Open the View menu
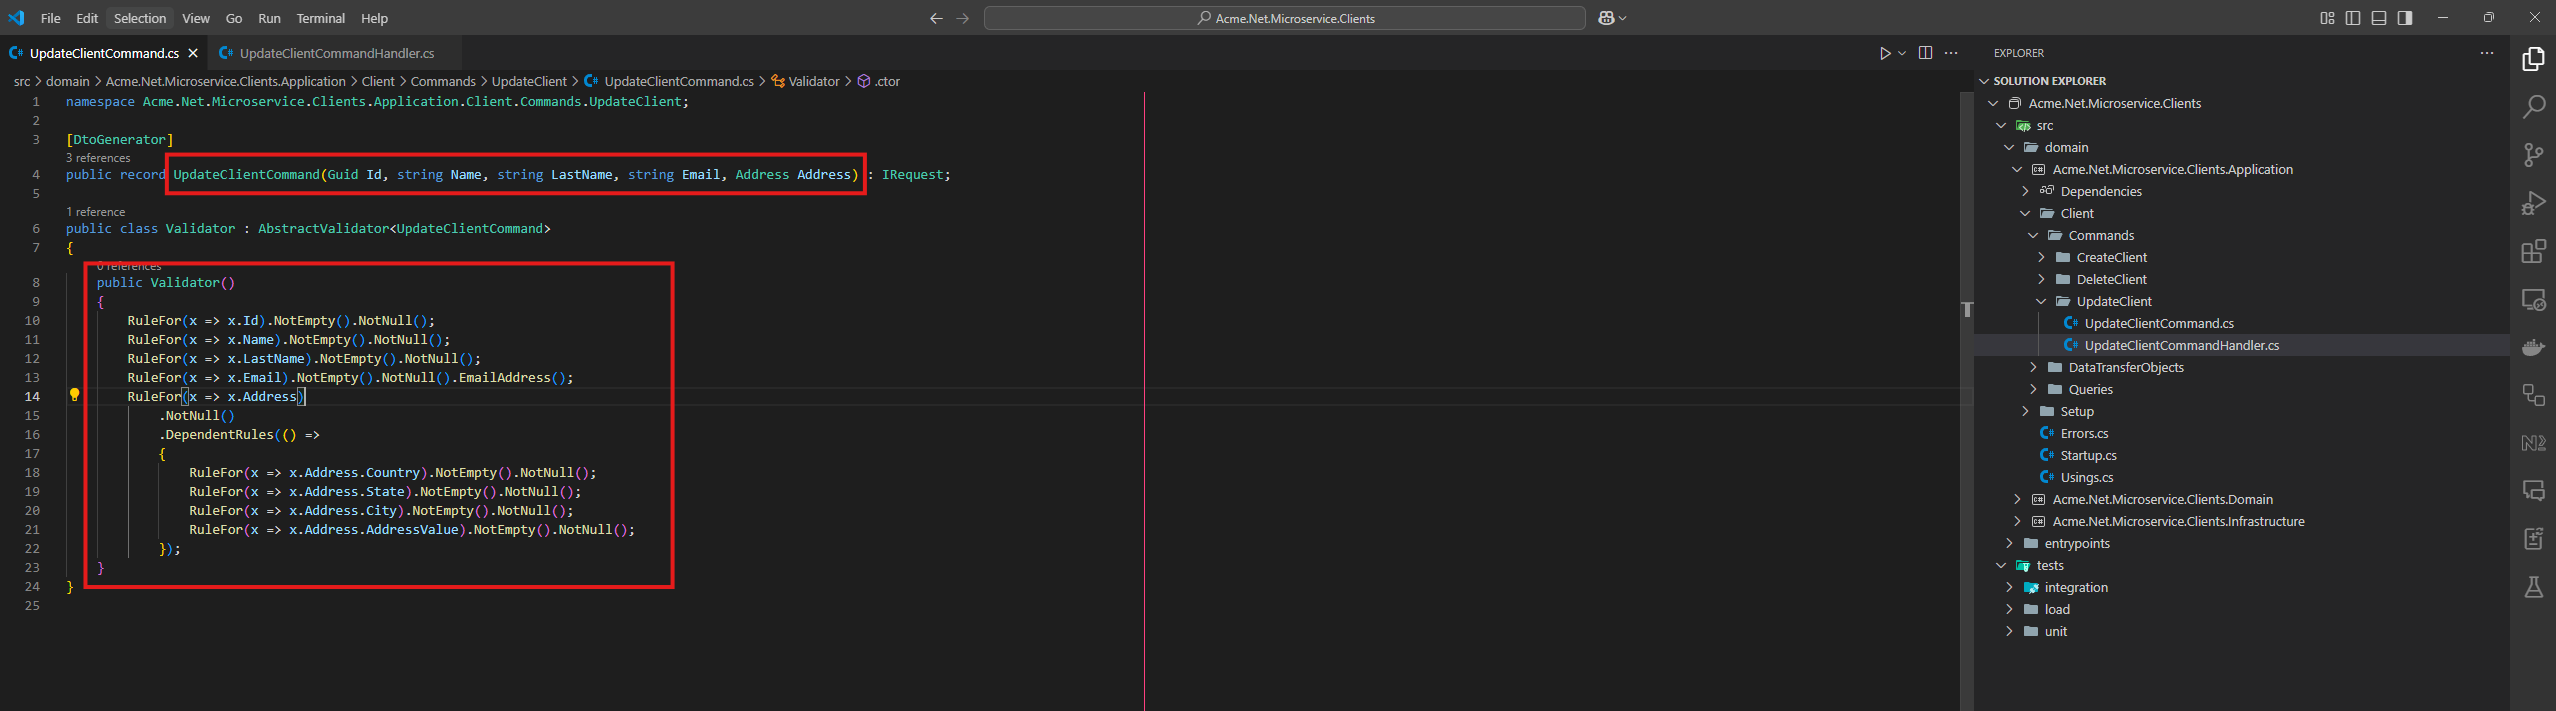This screenshot has width=2556, height=711. [196, 18]
